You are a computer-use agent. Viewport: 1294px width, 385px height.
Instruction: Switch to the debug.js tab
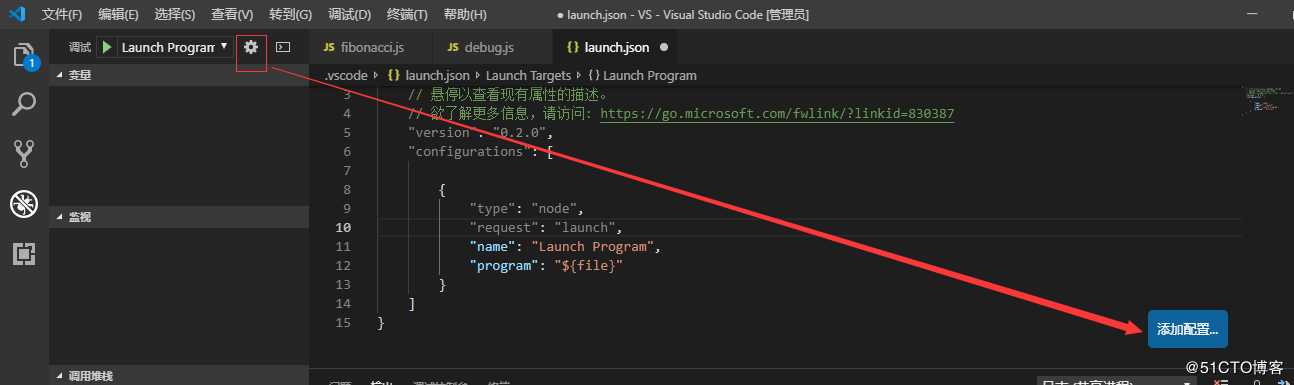492,47
